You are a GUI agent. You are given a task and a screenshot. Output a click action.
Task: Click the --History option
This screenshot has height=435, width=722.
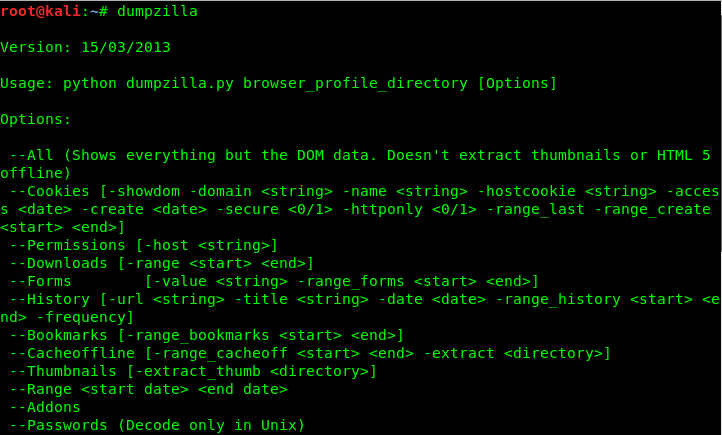(x=49, y=299)
